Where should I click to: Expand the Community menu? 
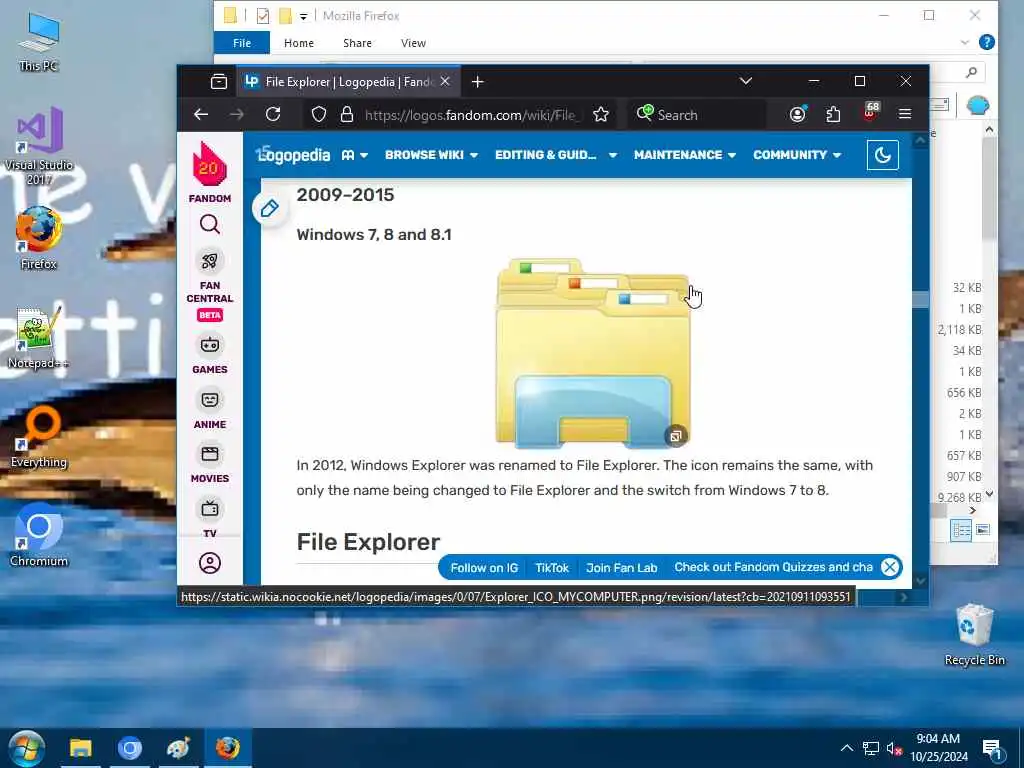(797, 155)
